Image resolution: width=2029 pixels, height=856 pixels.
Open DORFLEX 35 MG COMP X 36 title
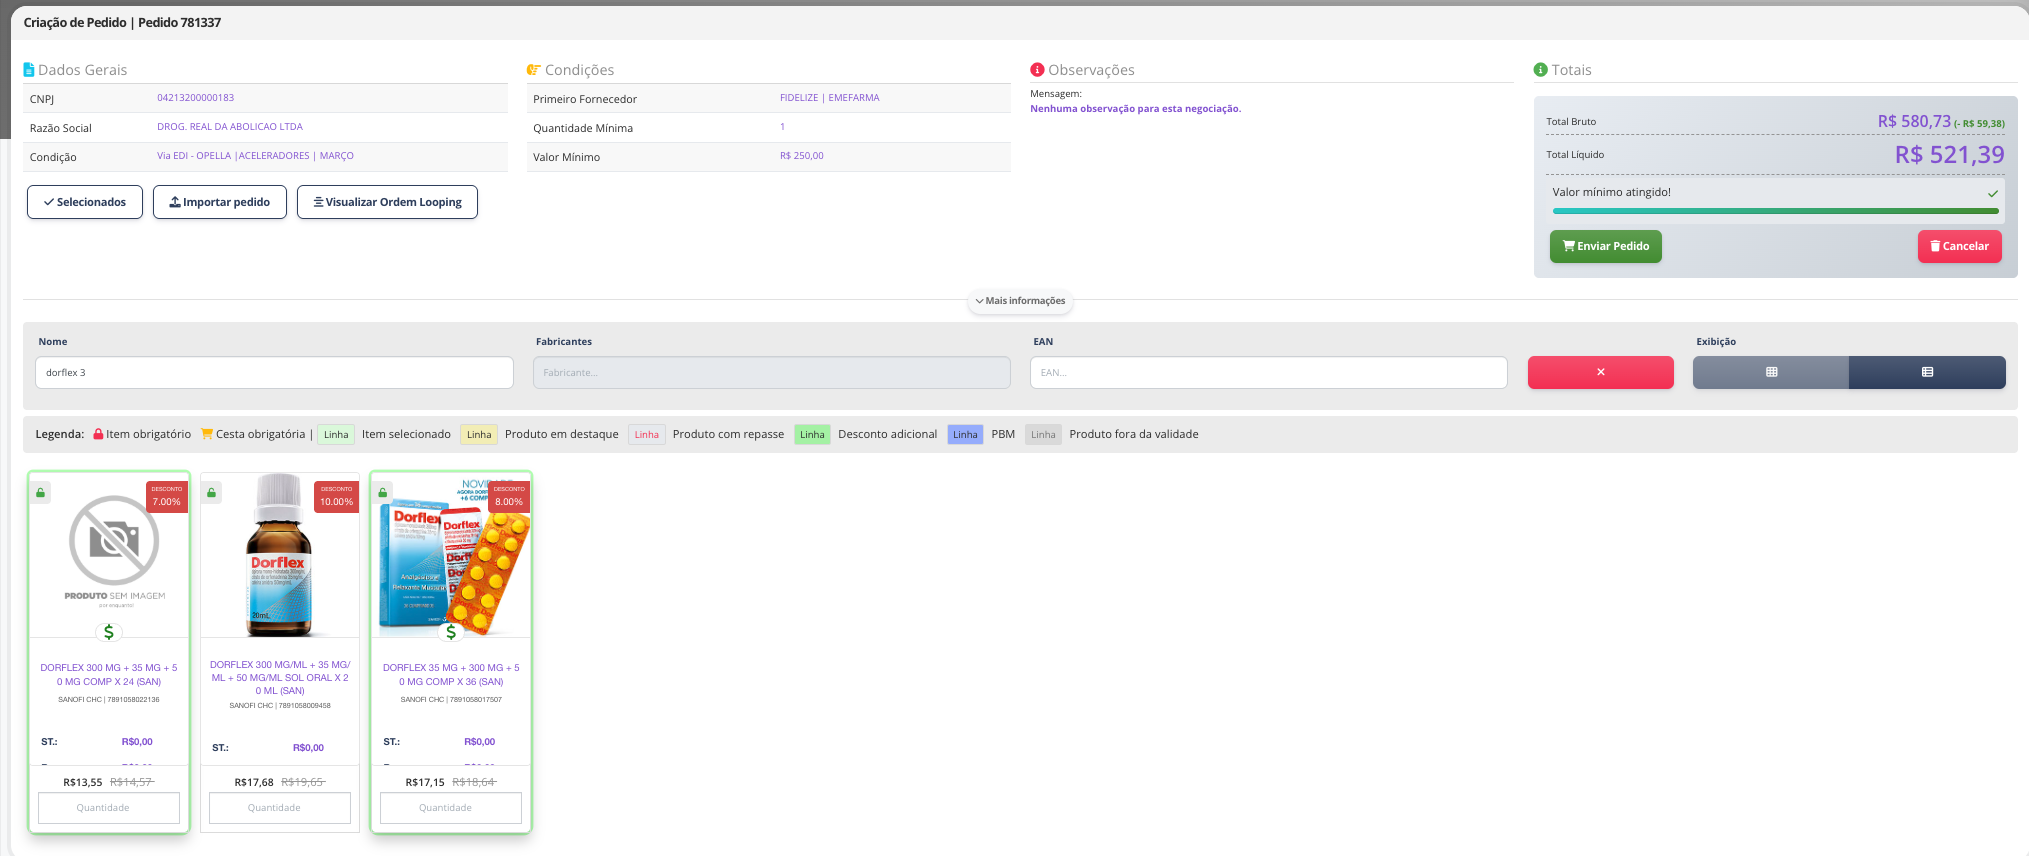pyautogui.click(x=451, y=675)
